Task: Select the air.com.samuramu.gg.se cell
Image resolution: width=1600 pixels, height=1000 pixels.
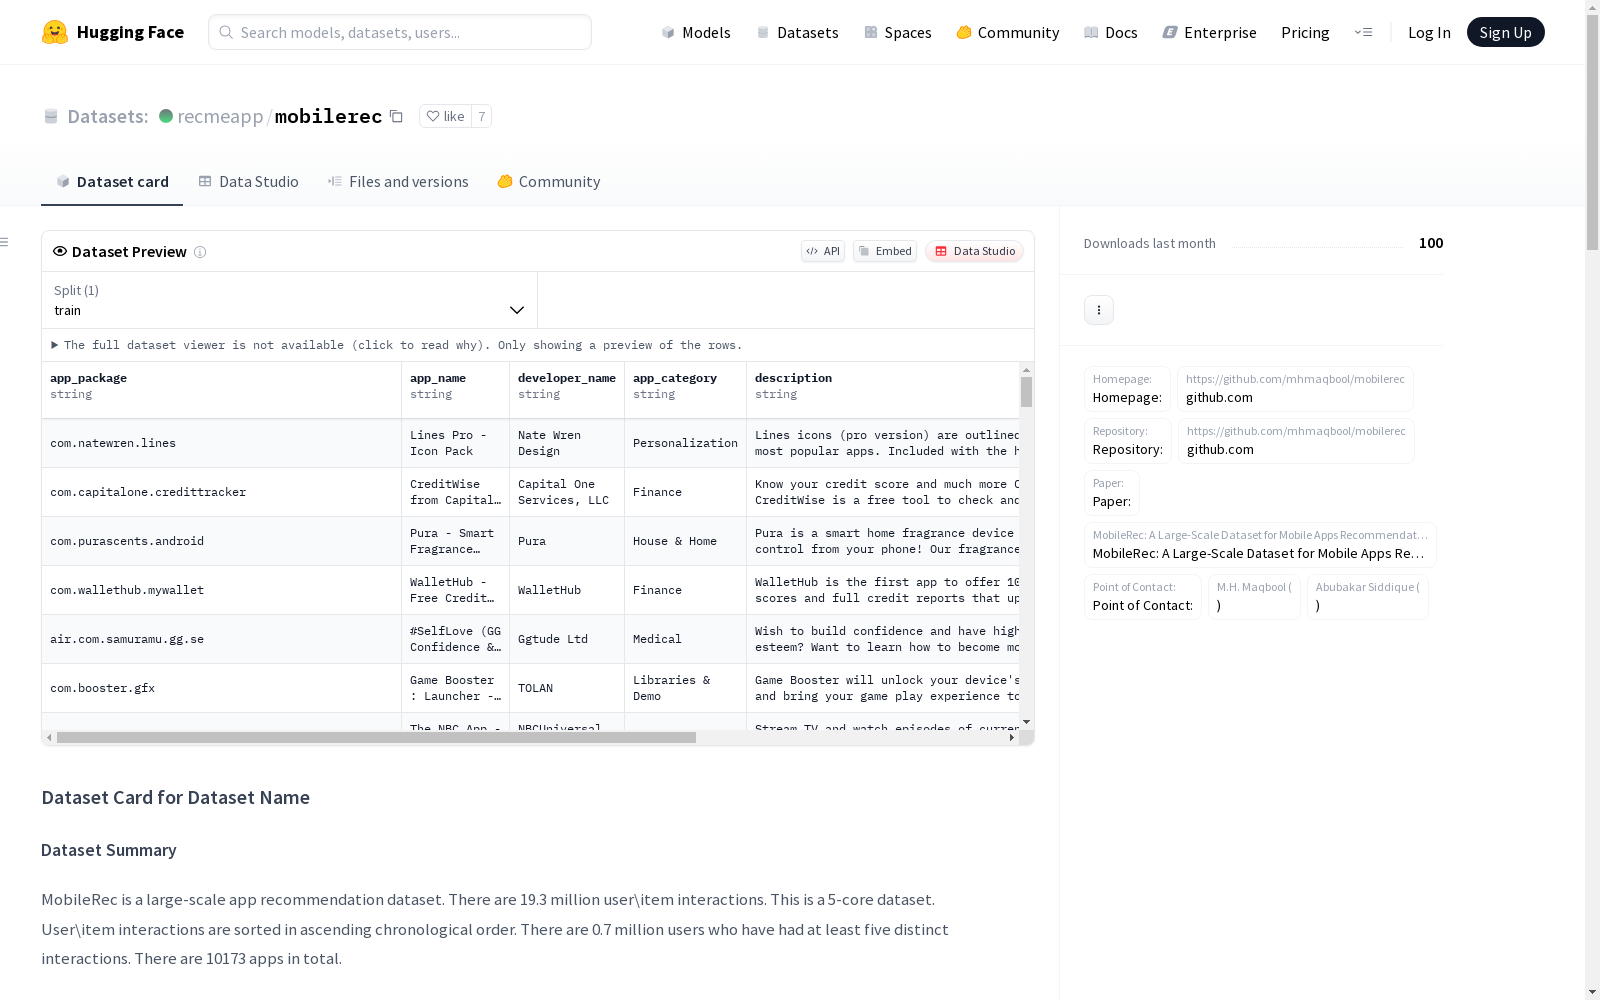Action: point(221,639)
